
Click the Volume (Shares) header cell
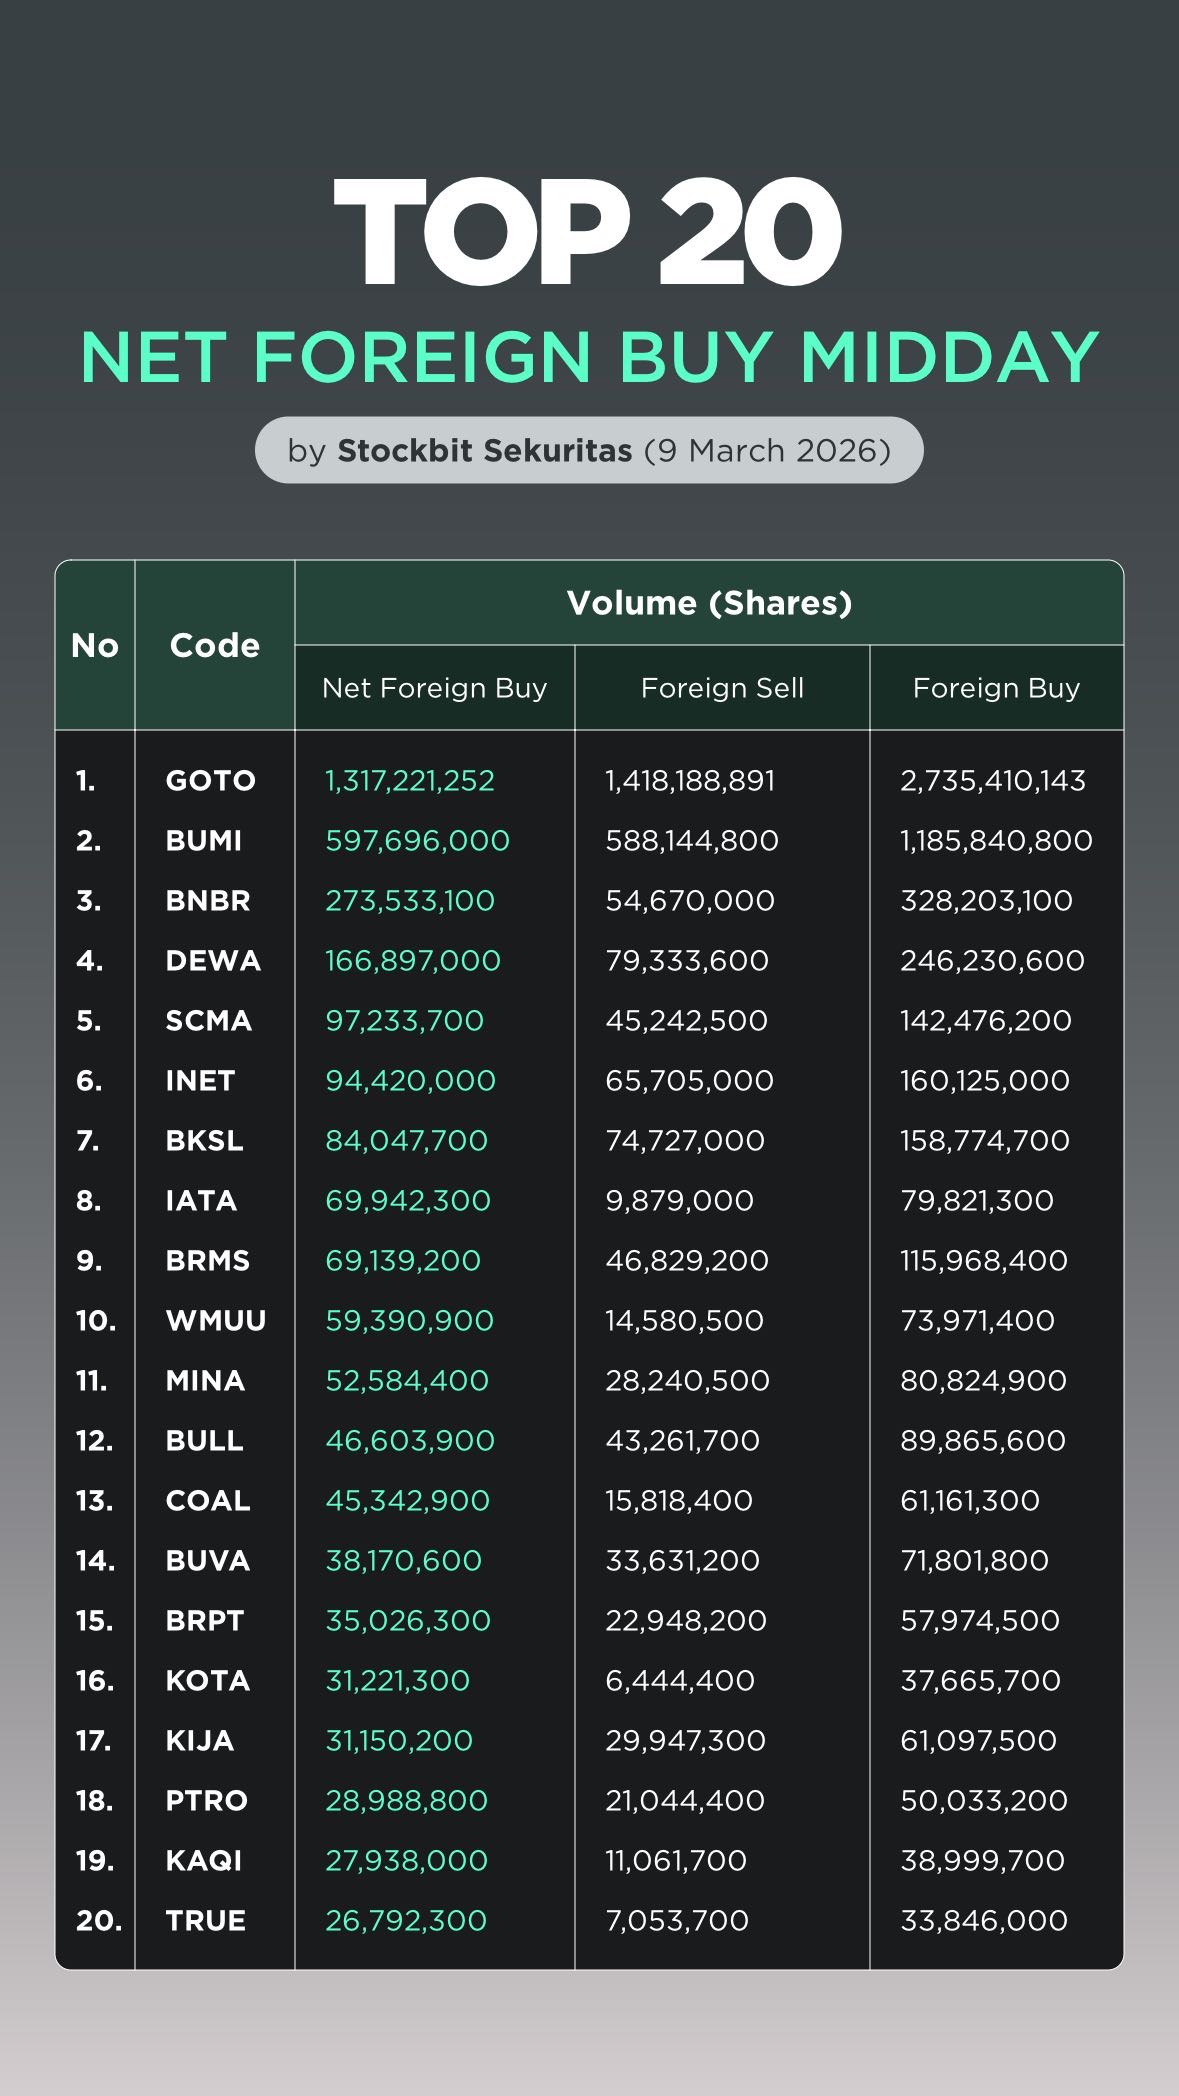coord(709,603)
